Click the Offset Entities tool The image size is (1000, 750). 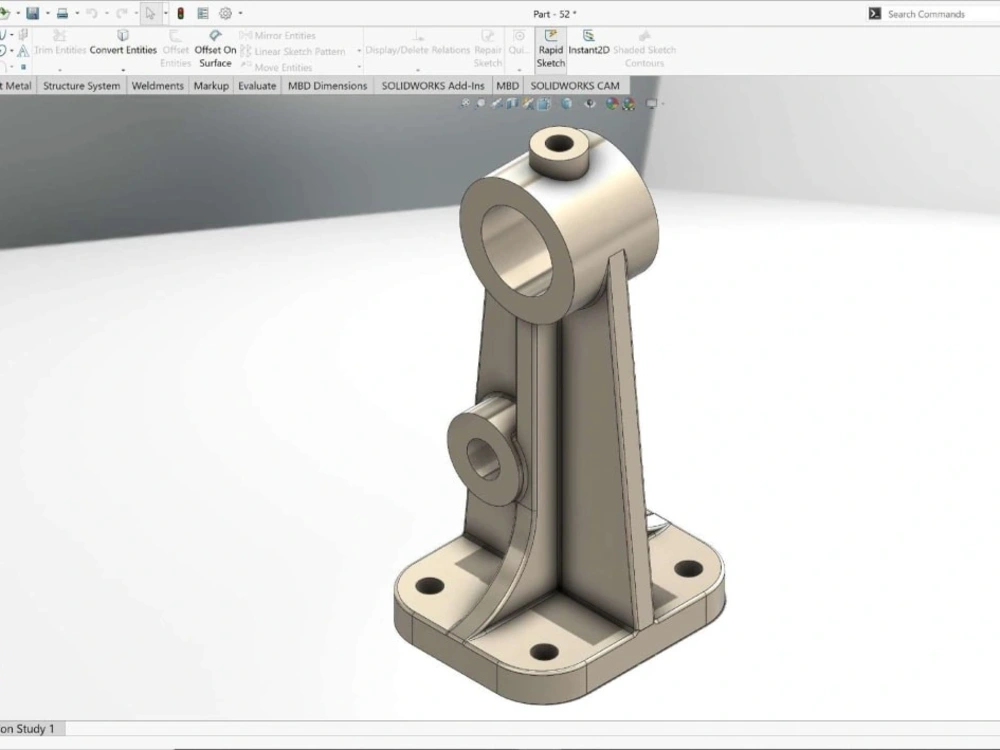point(175,49)
